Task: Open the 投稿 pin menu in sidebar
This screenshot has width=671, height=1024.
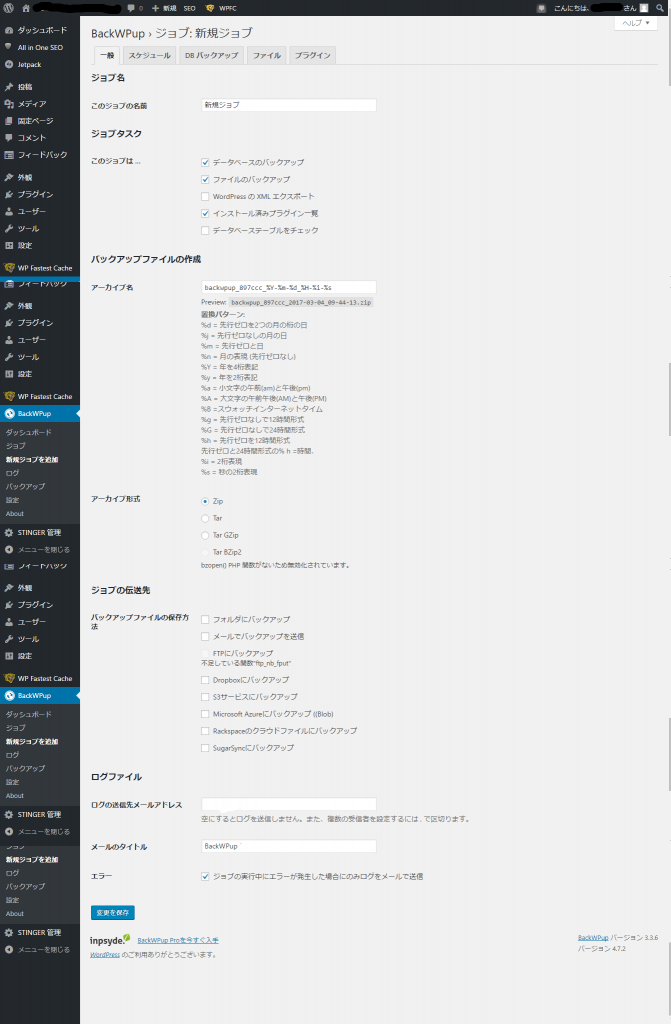Action: click(x=40, y=86)
